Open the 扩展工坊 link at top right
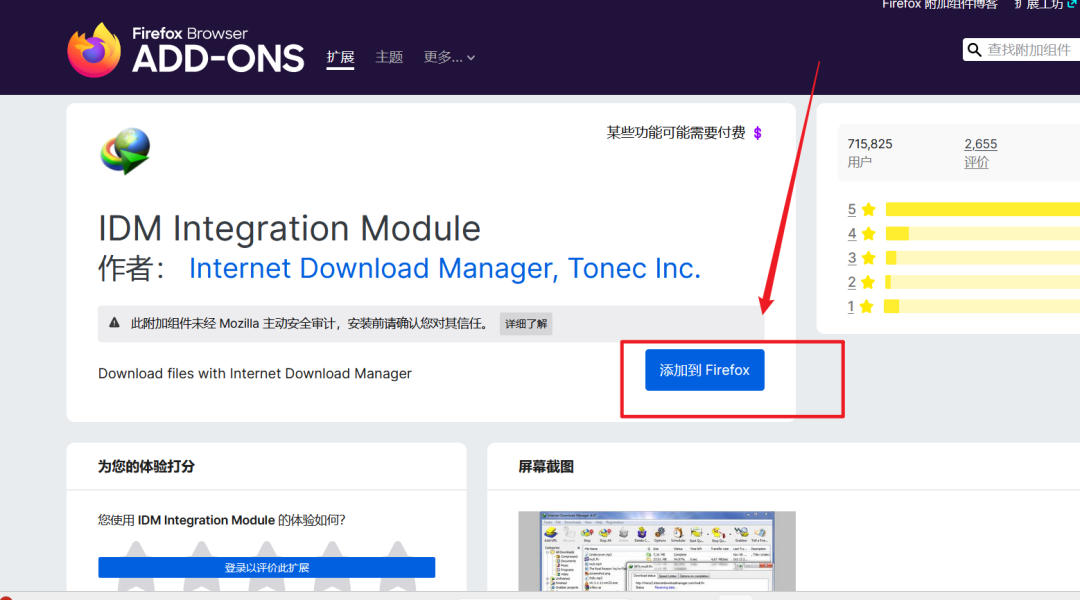This screenshot has height=600, width=1080. click(x=1044, y=5)
